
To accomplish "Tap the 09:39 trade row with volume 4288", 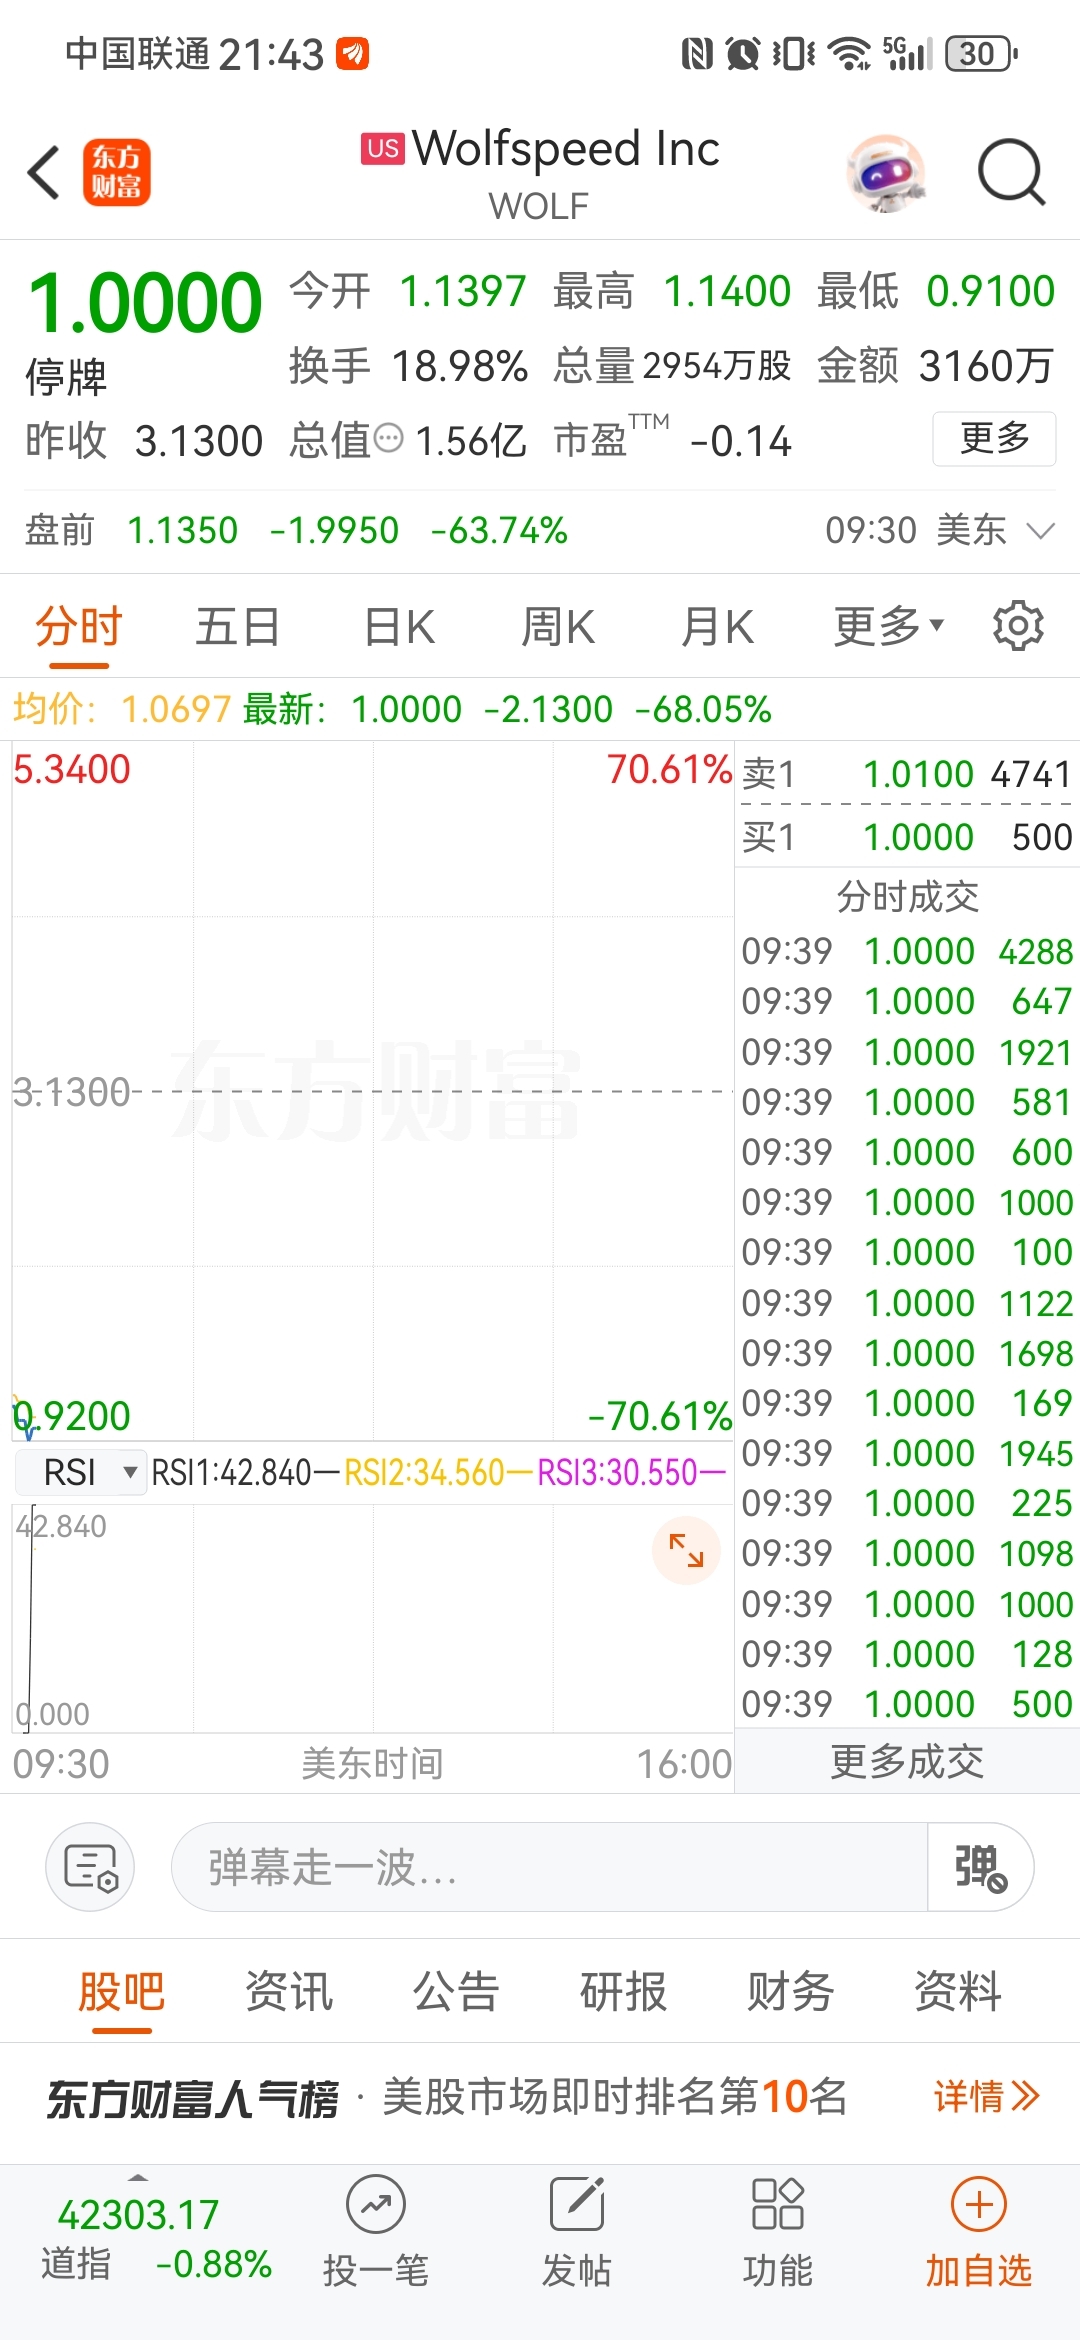I will click(x=907, y=951).
